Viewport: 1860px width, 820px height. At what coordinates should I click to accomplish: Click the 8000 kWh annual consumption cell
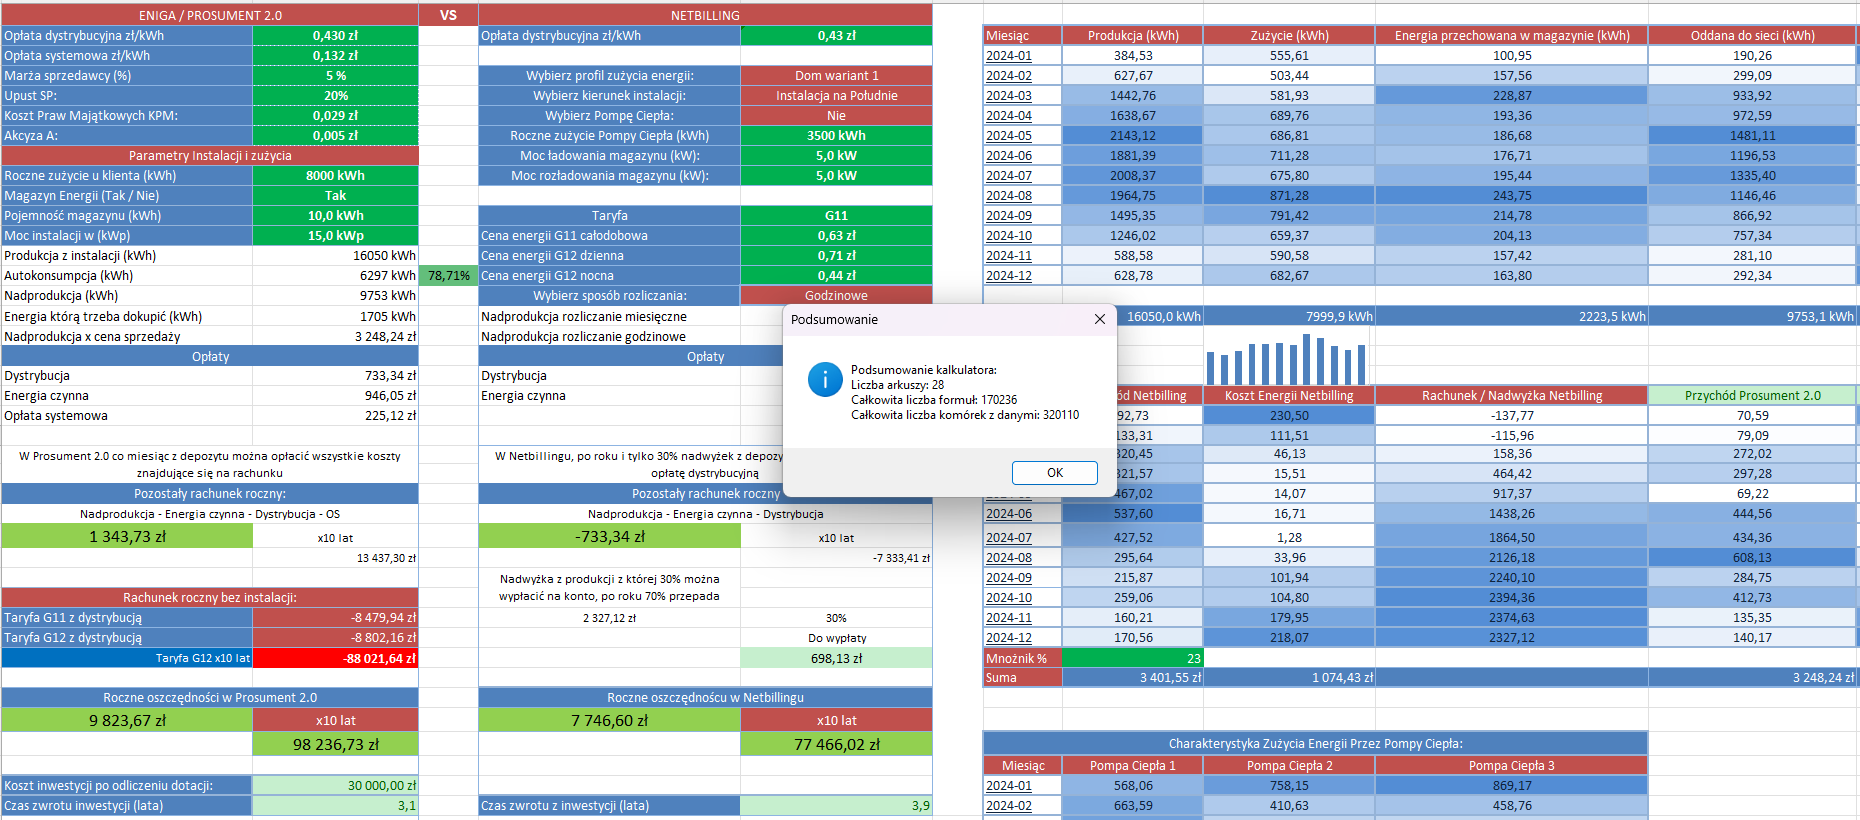click(335, 176)
